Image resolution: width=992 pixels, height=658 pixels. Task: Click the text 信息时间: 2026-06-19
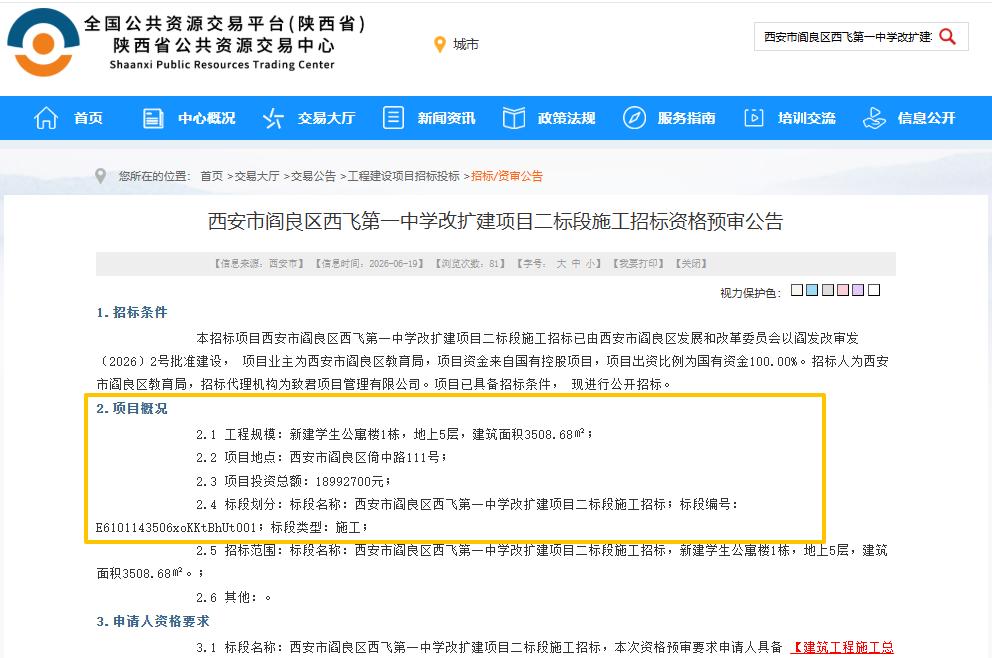369,263
